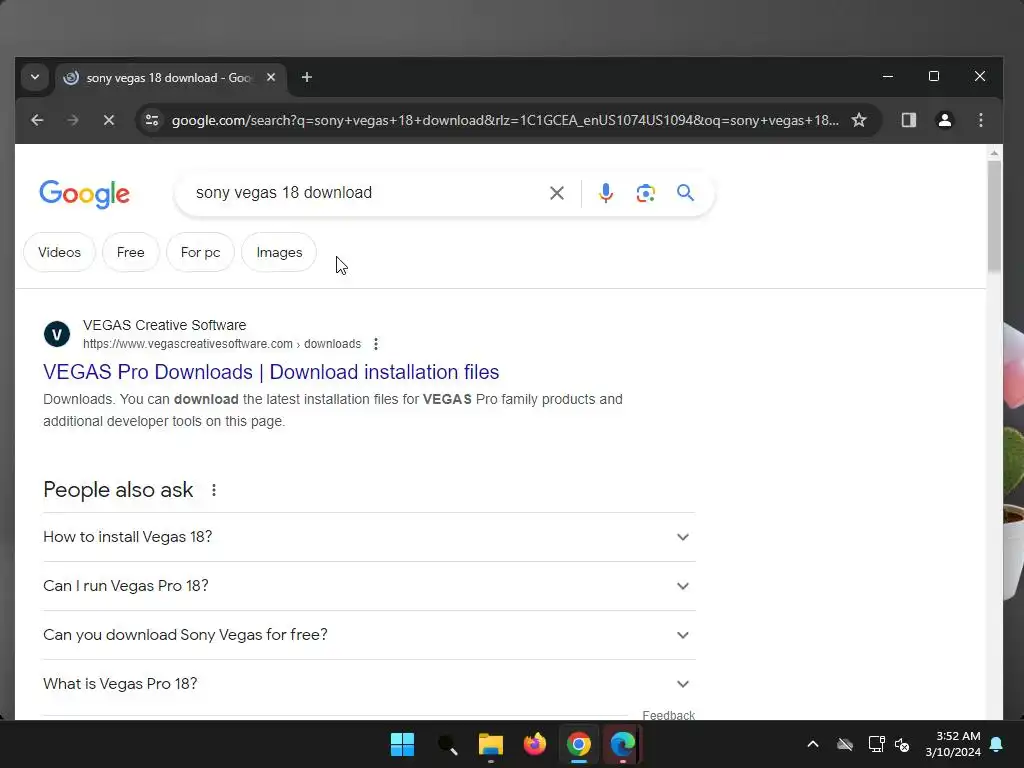1024x768 pixels.
Task: Open Chrome side panel
Action: point(908,120)
